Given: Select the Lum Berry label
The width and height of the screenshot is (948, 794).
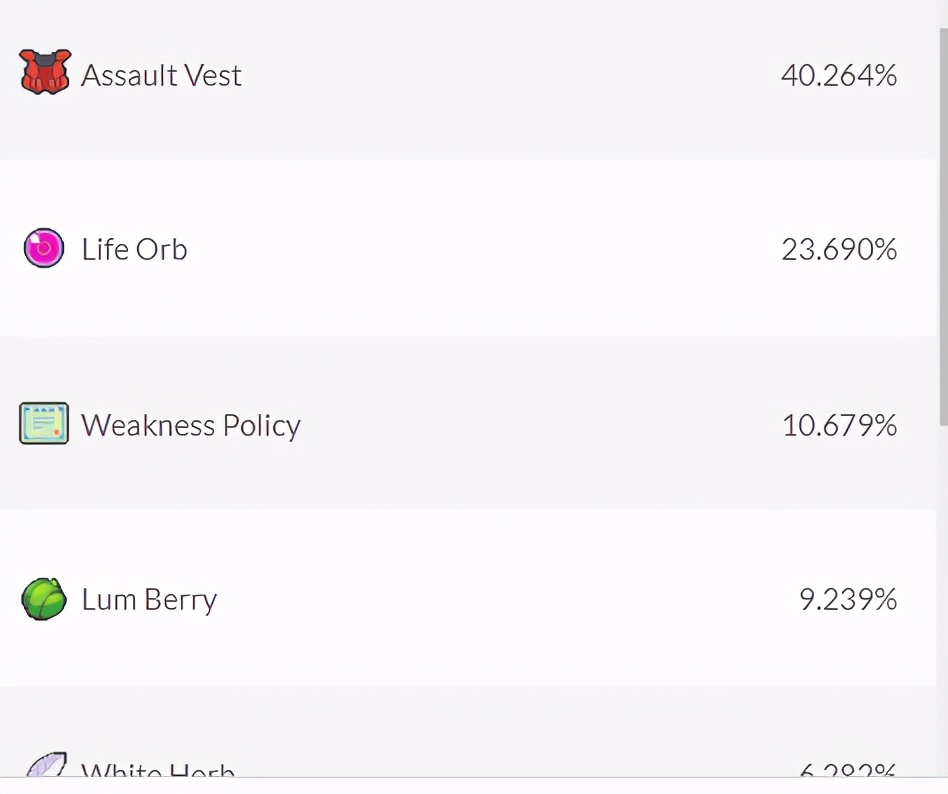Looking at the screenshot, I should point(149,600).
